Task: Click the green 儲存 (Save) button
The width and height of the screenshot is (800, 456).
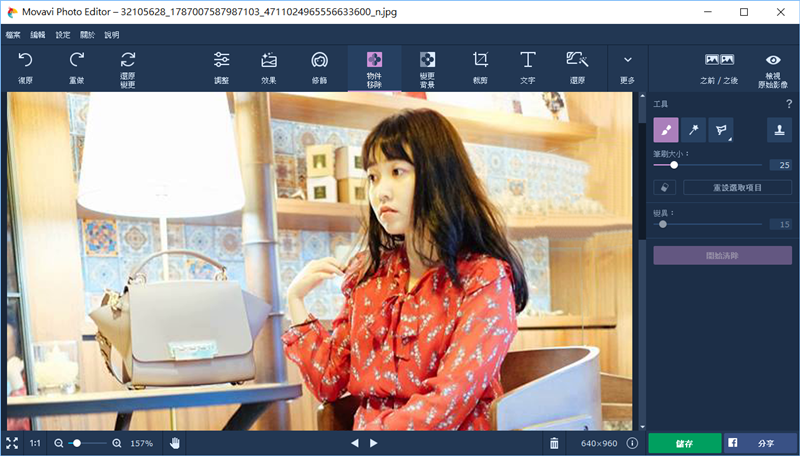Action: coord(683,443)
